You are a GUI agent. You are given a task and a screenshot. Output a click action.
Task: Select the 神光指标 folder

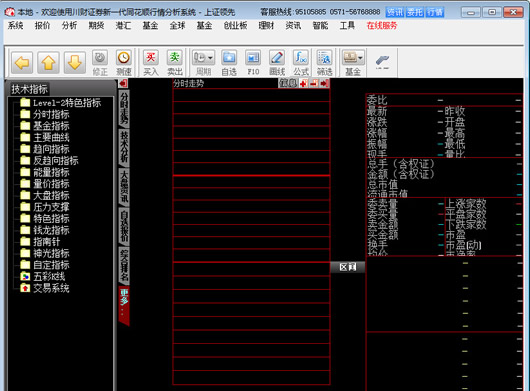pos(45,253)
